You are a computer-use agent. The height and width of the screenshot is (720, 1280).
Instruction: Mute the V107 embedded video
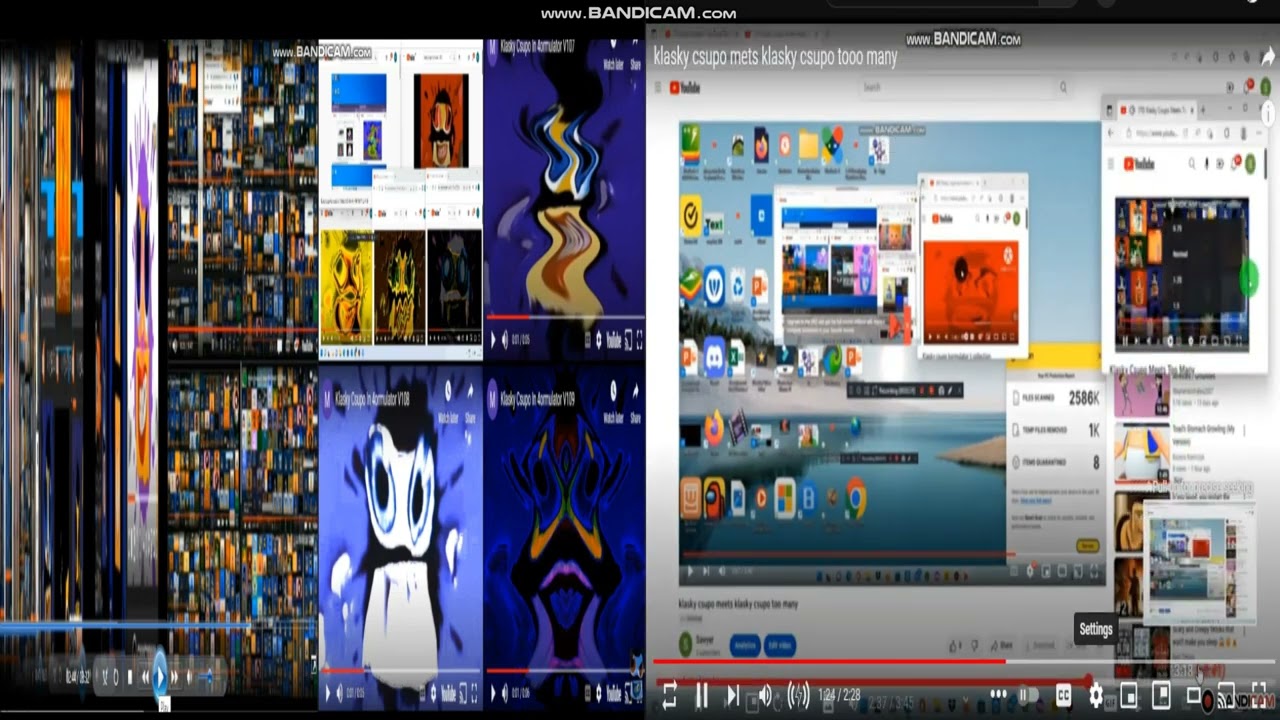tap(506, 340)
